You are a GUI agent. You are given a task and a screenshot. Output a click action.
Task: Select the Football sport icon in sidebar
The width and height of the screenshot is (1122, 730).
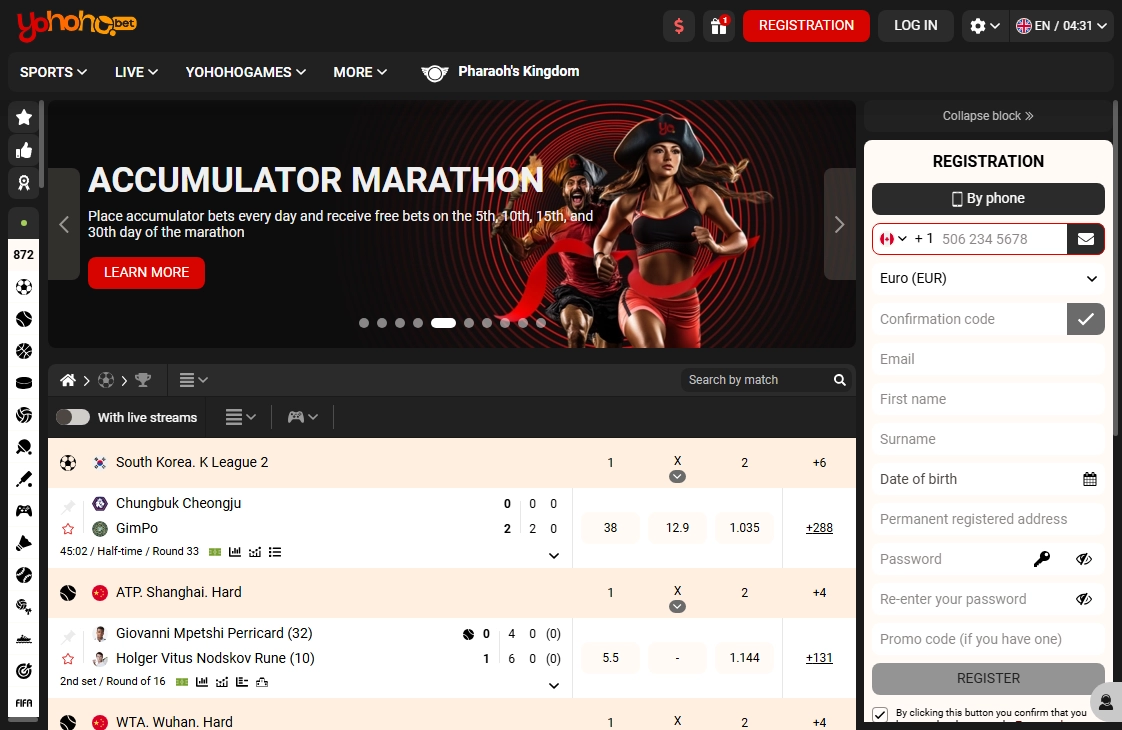[x=24, y=287]
